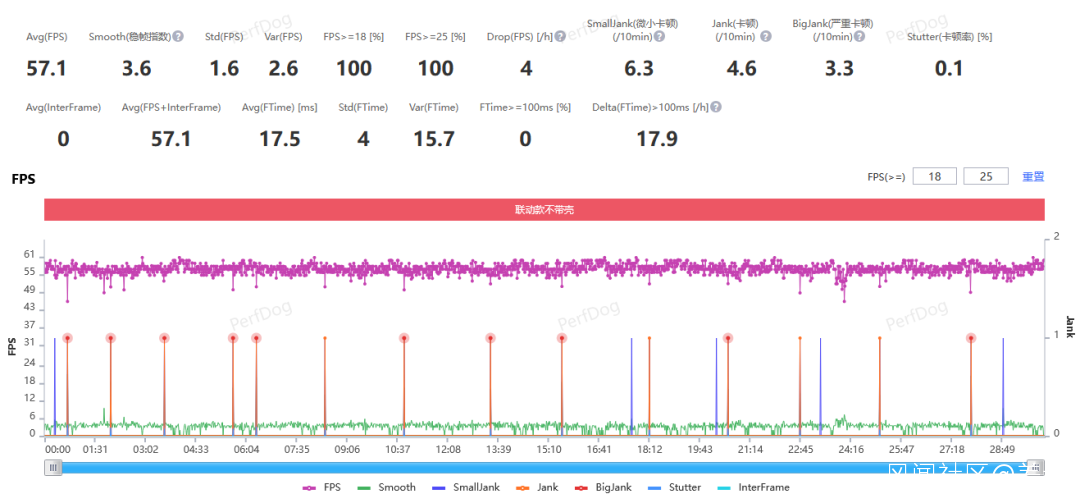1080x503 pixels.
Task: Click the FTime>=100ms [%] label
Action: point(526,107)
